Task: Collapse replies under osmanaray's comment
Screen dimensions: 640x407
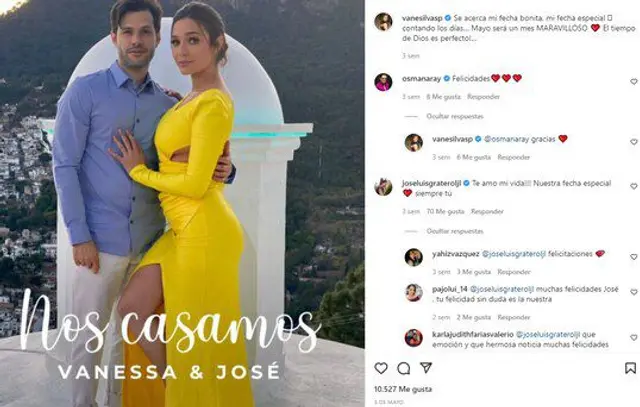Action: (x=455, y=116)
